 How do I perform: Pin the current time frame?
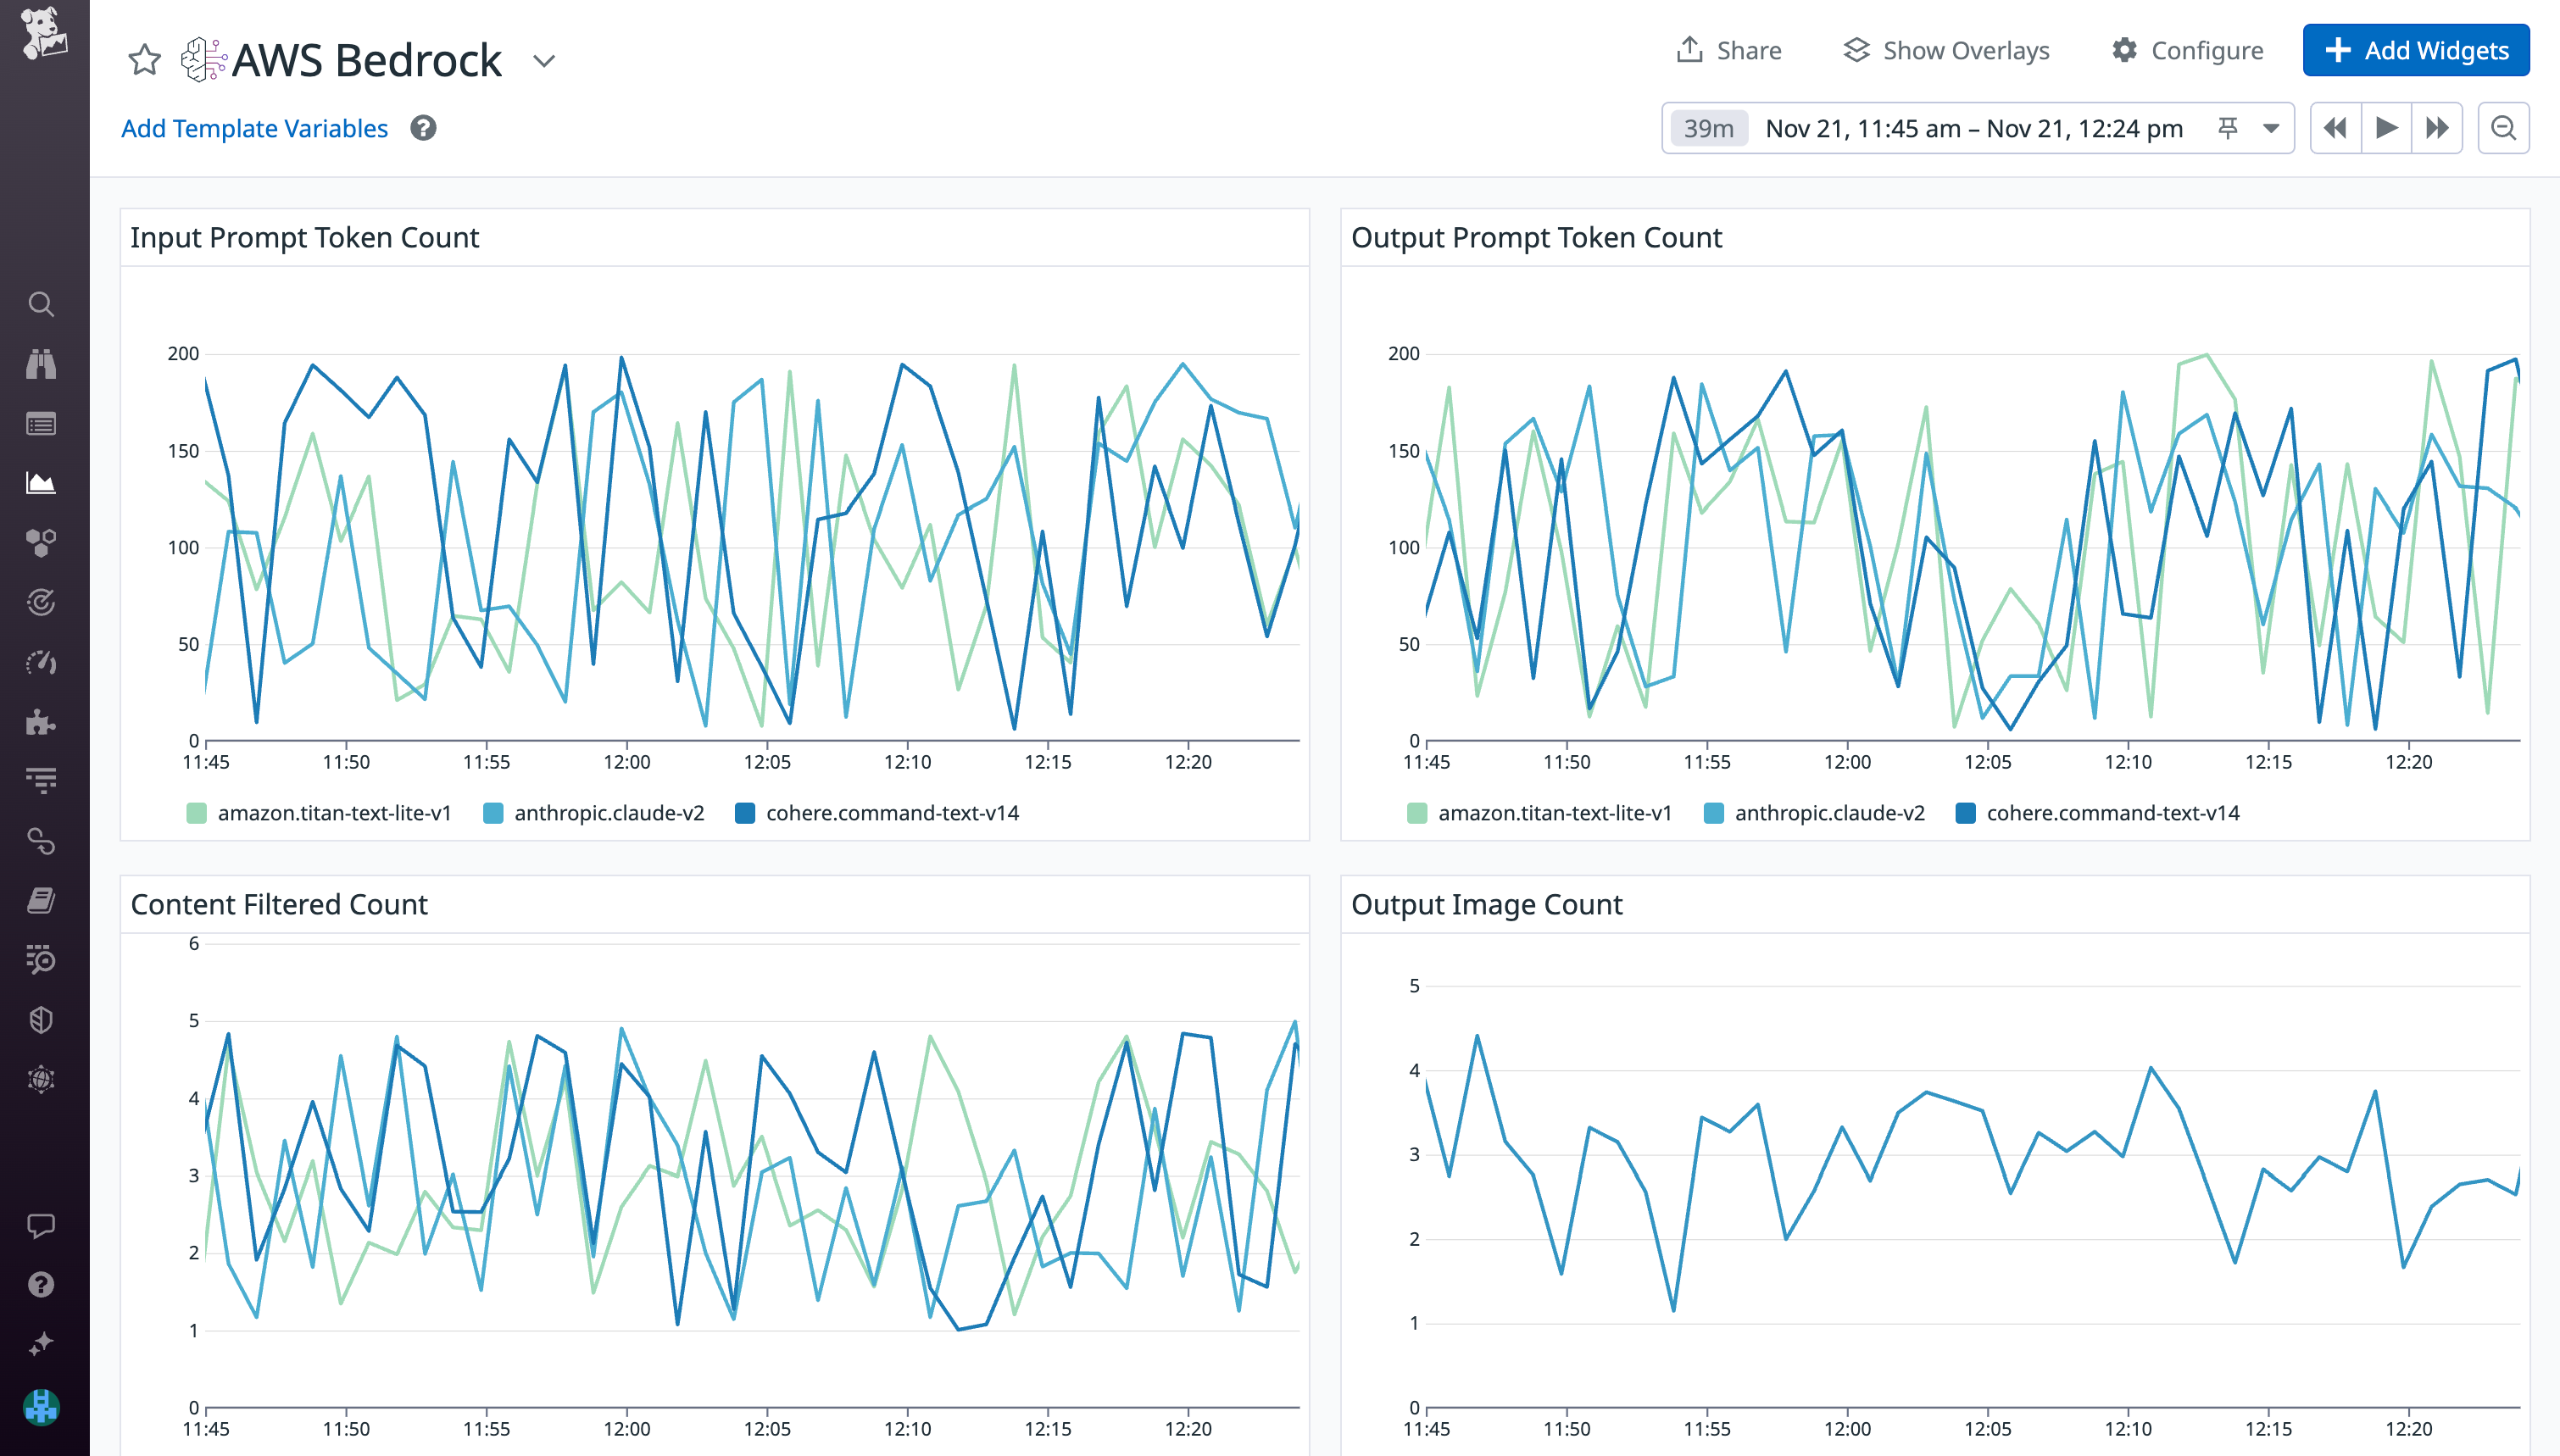(x=2228, y=128)
